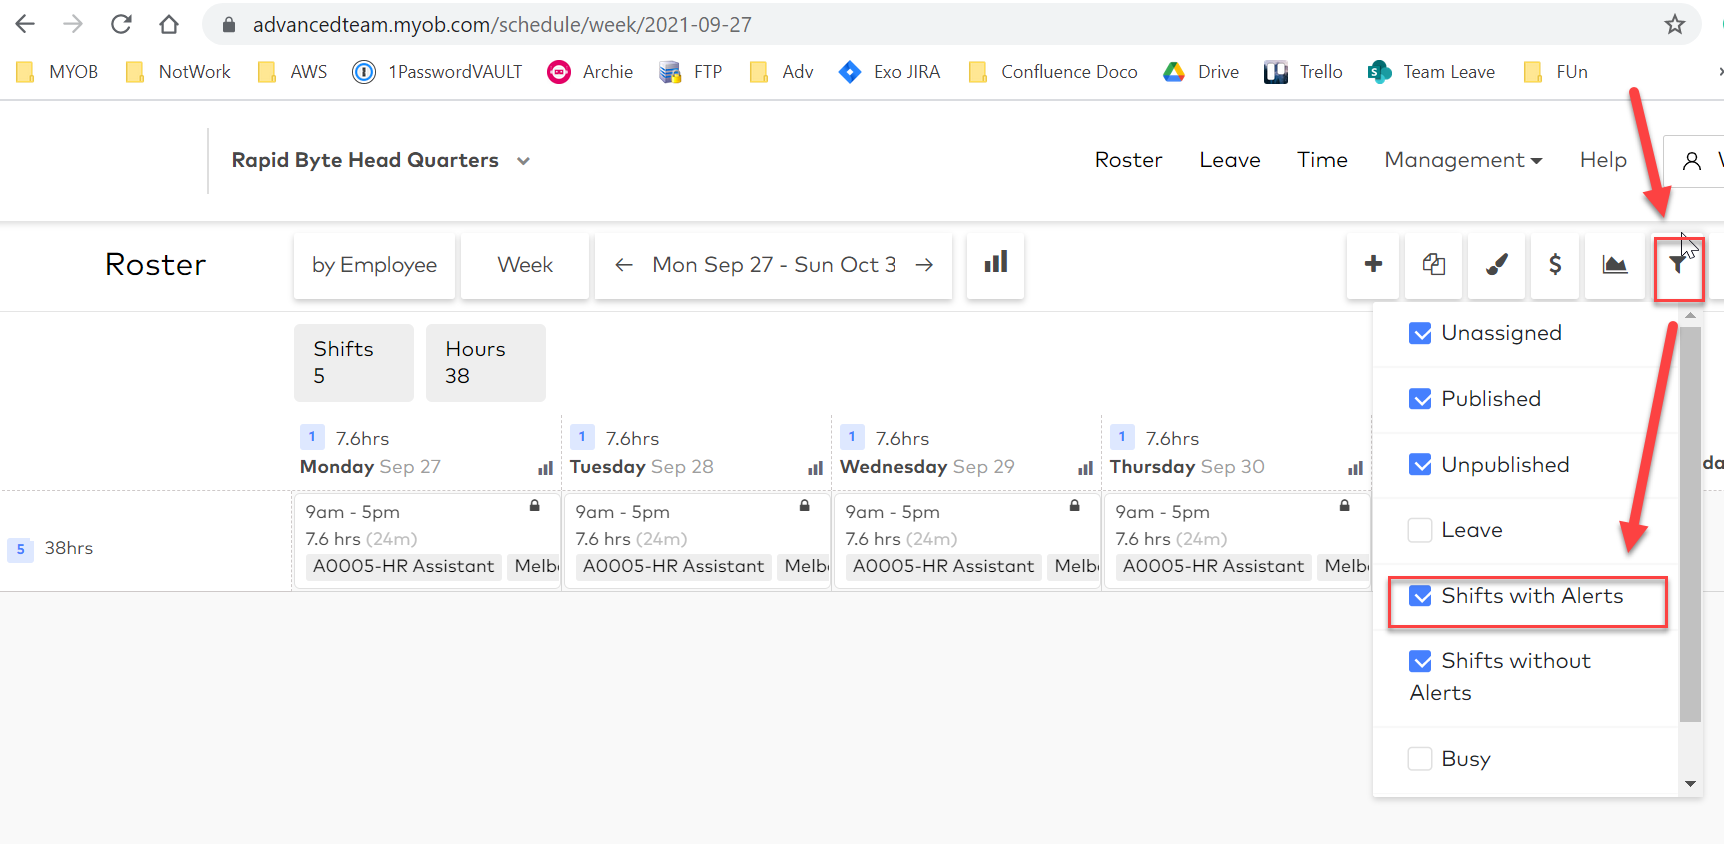This screenshot has height=844, width=1724.
Task: Toggle Shifts with Alerts checkbox
Action: [x=1420, y=596]
